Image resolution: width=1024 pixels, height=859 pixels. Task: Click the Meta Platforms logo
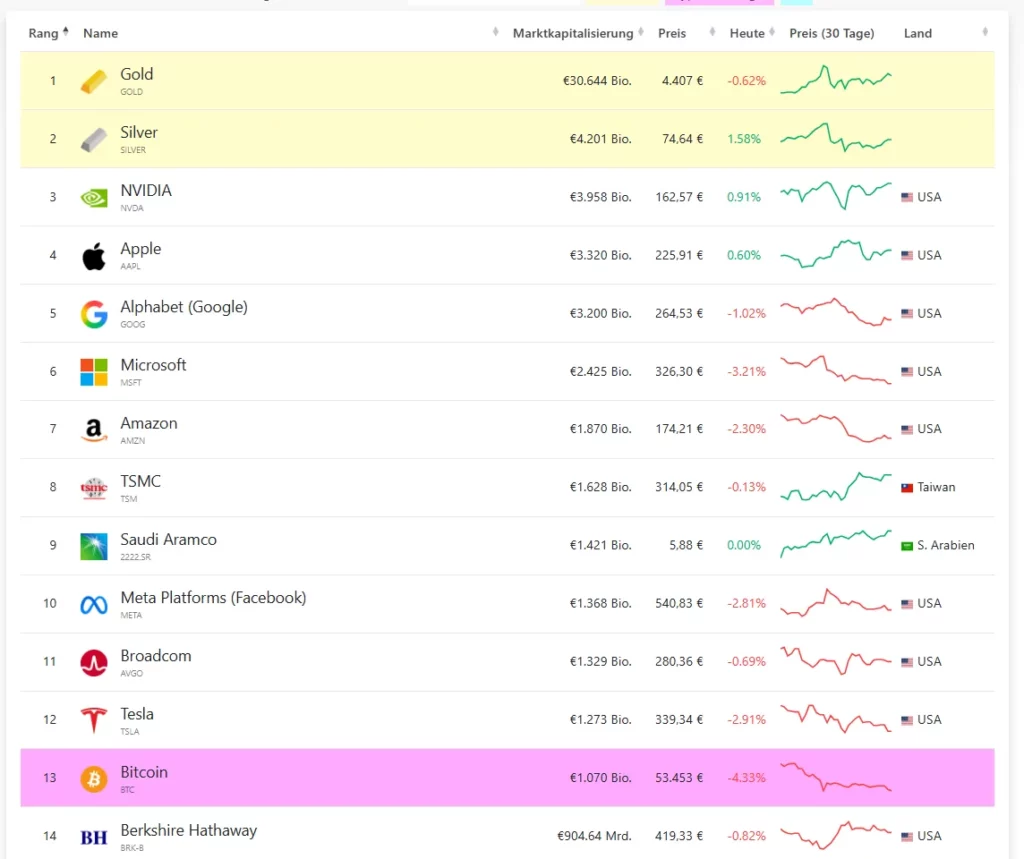coord(94,604)
